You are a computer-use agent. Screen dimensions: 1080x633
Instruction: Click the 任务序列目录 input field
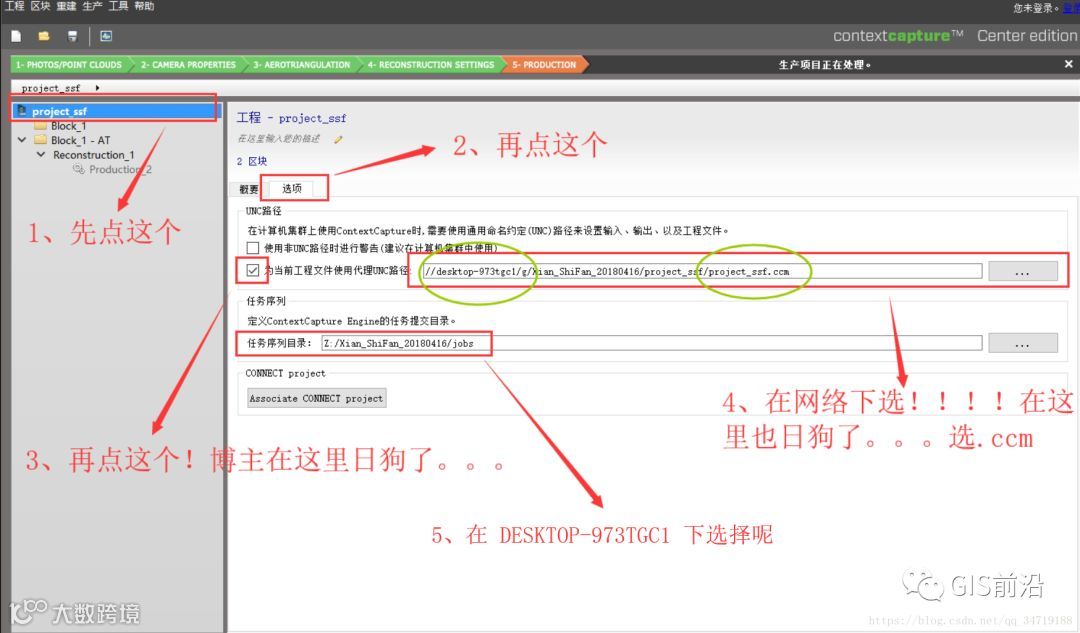point(652,343)
